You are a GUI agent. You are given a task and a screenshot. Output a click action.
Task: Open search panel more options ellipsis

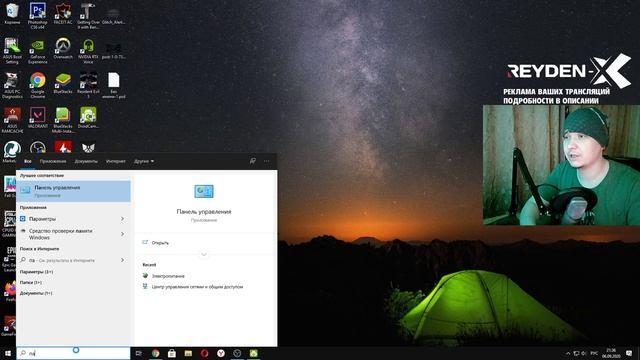pyautogui.click(x=267, y=161)
